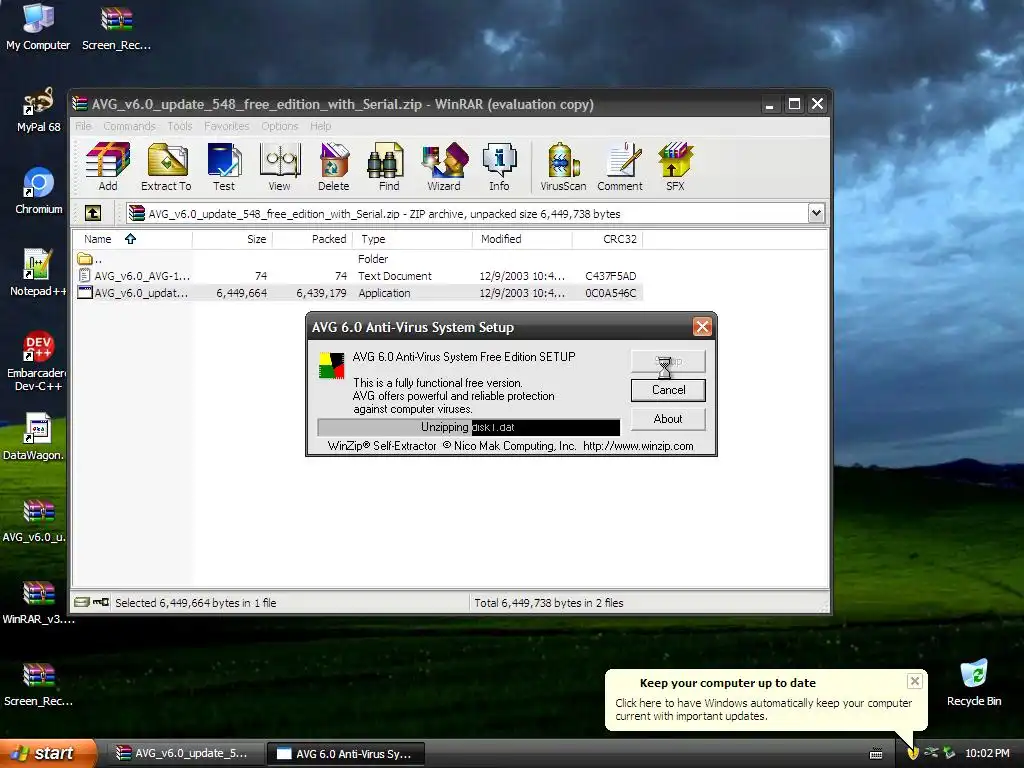Open the Commands menu
Viewport: 1024px width, 768px height.
[x=129, y=126]
